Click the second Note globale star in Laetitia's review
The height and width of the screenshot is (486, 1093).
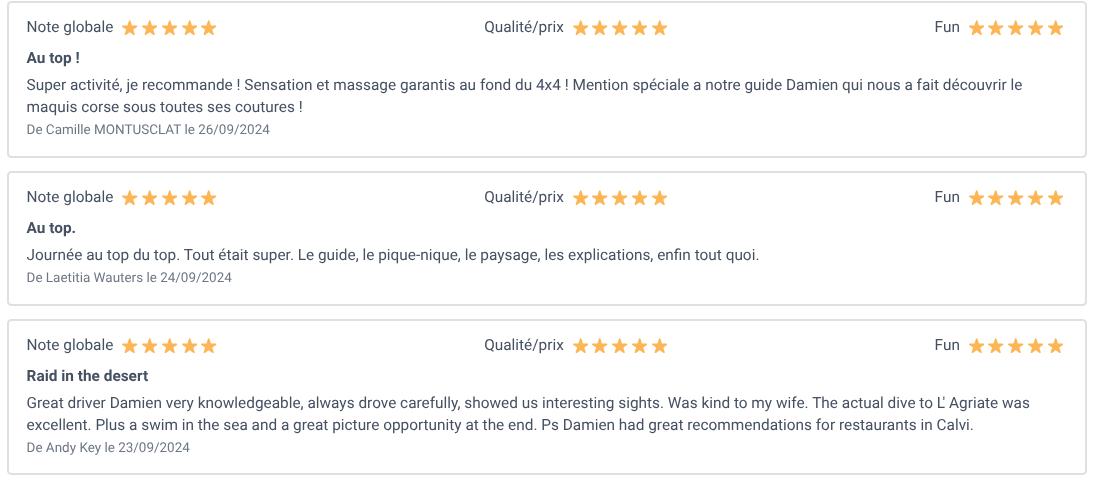(x=149, y=199)
